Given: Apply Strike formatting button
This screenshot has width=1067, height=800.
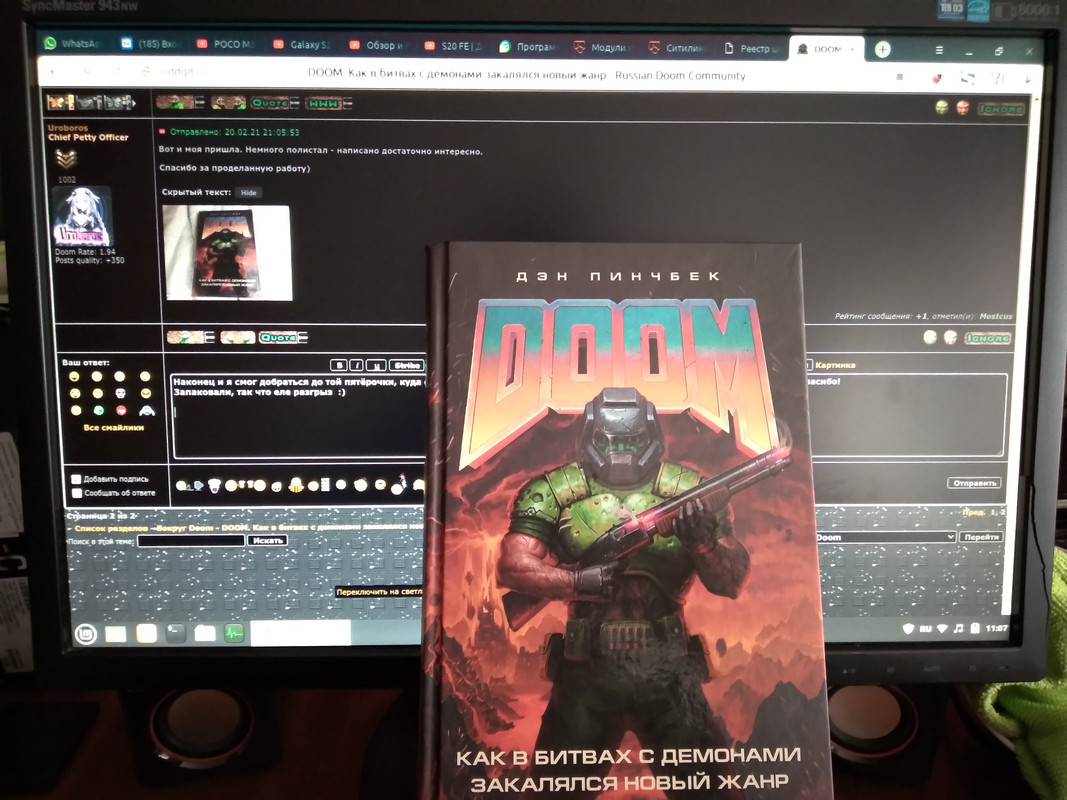Looking at the screenshot, I should point(406,365).
